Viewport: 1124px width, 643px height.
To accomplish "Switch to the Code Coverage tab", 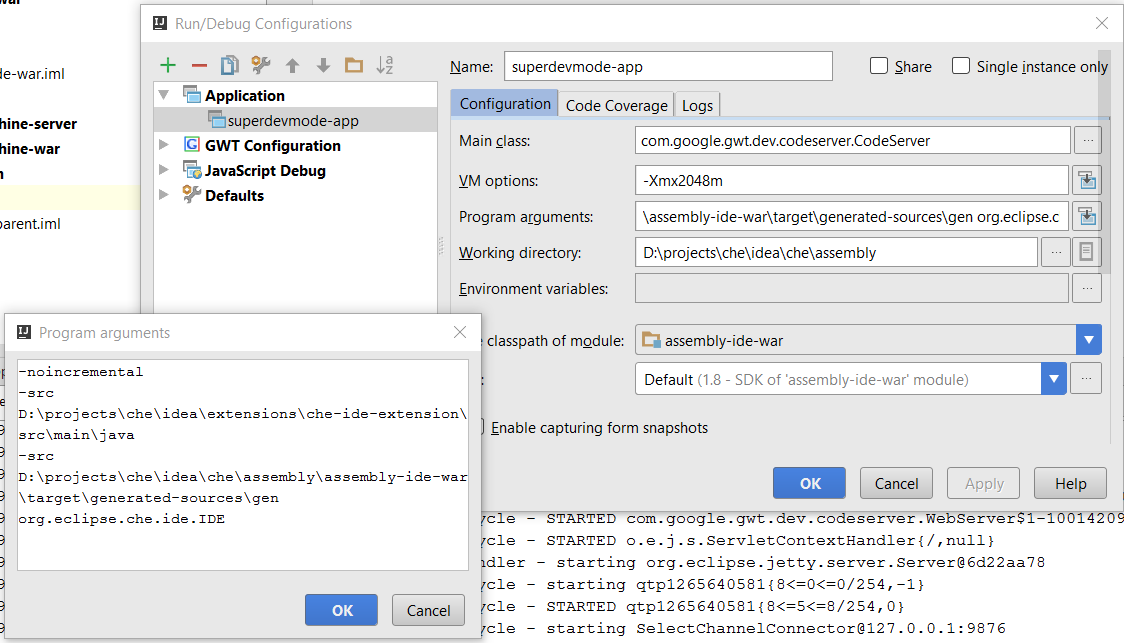I will (x=616, y=105).
